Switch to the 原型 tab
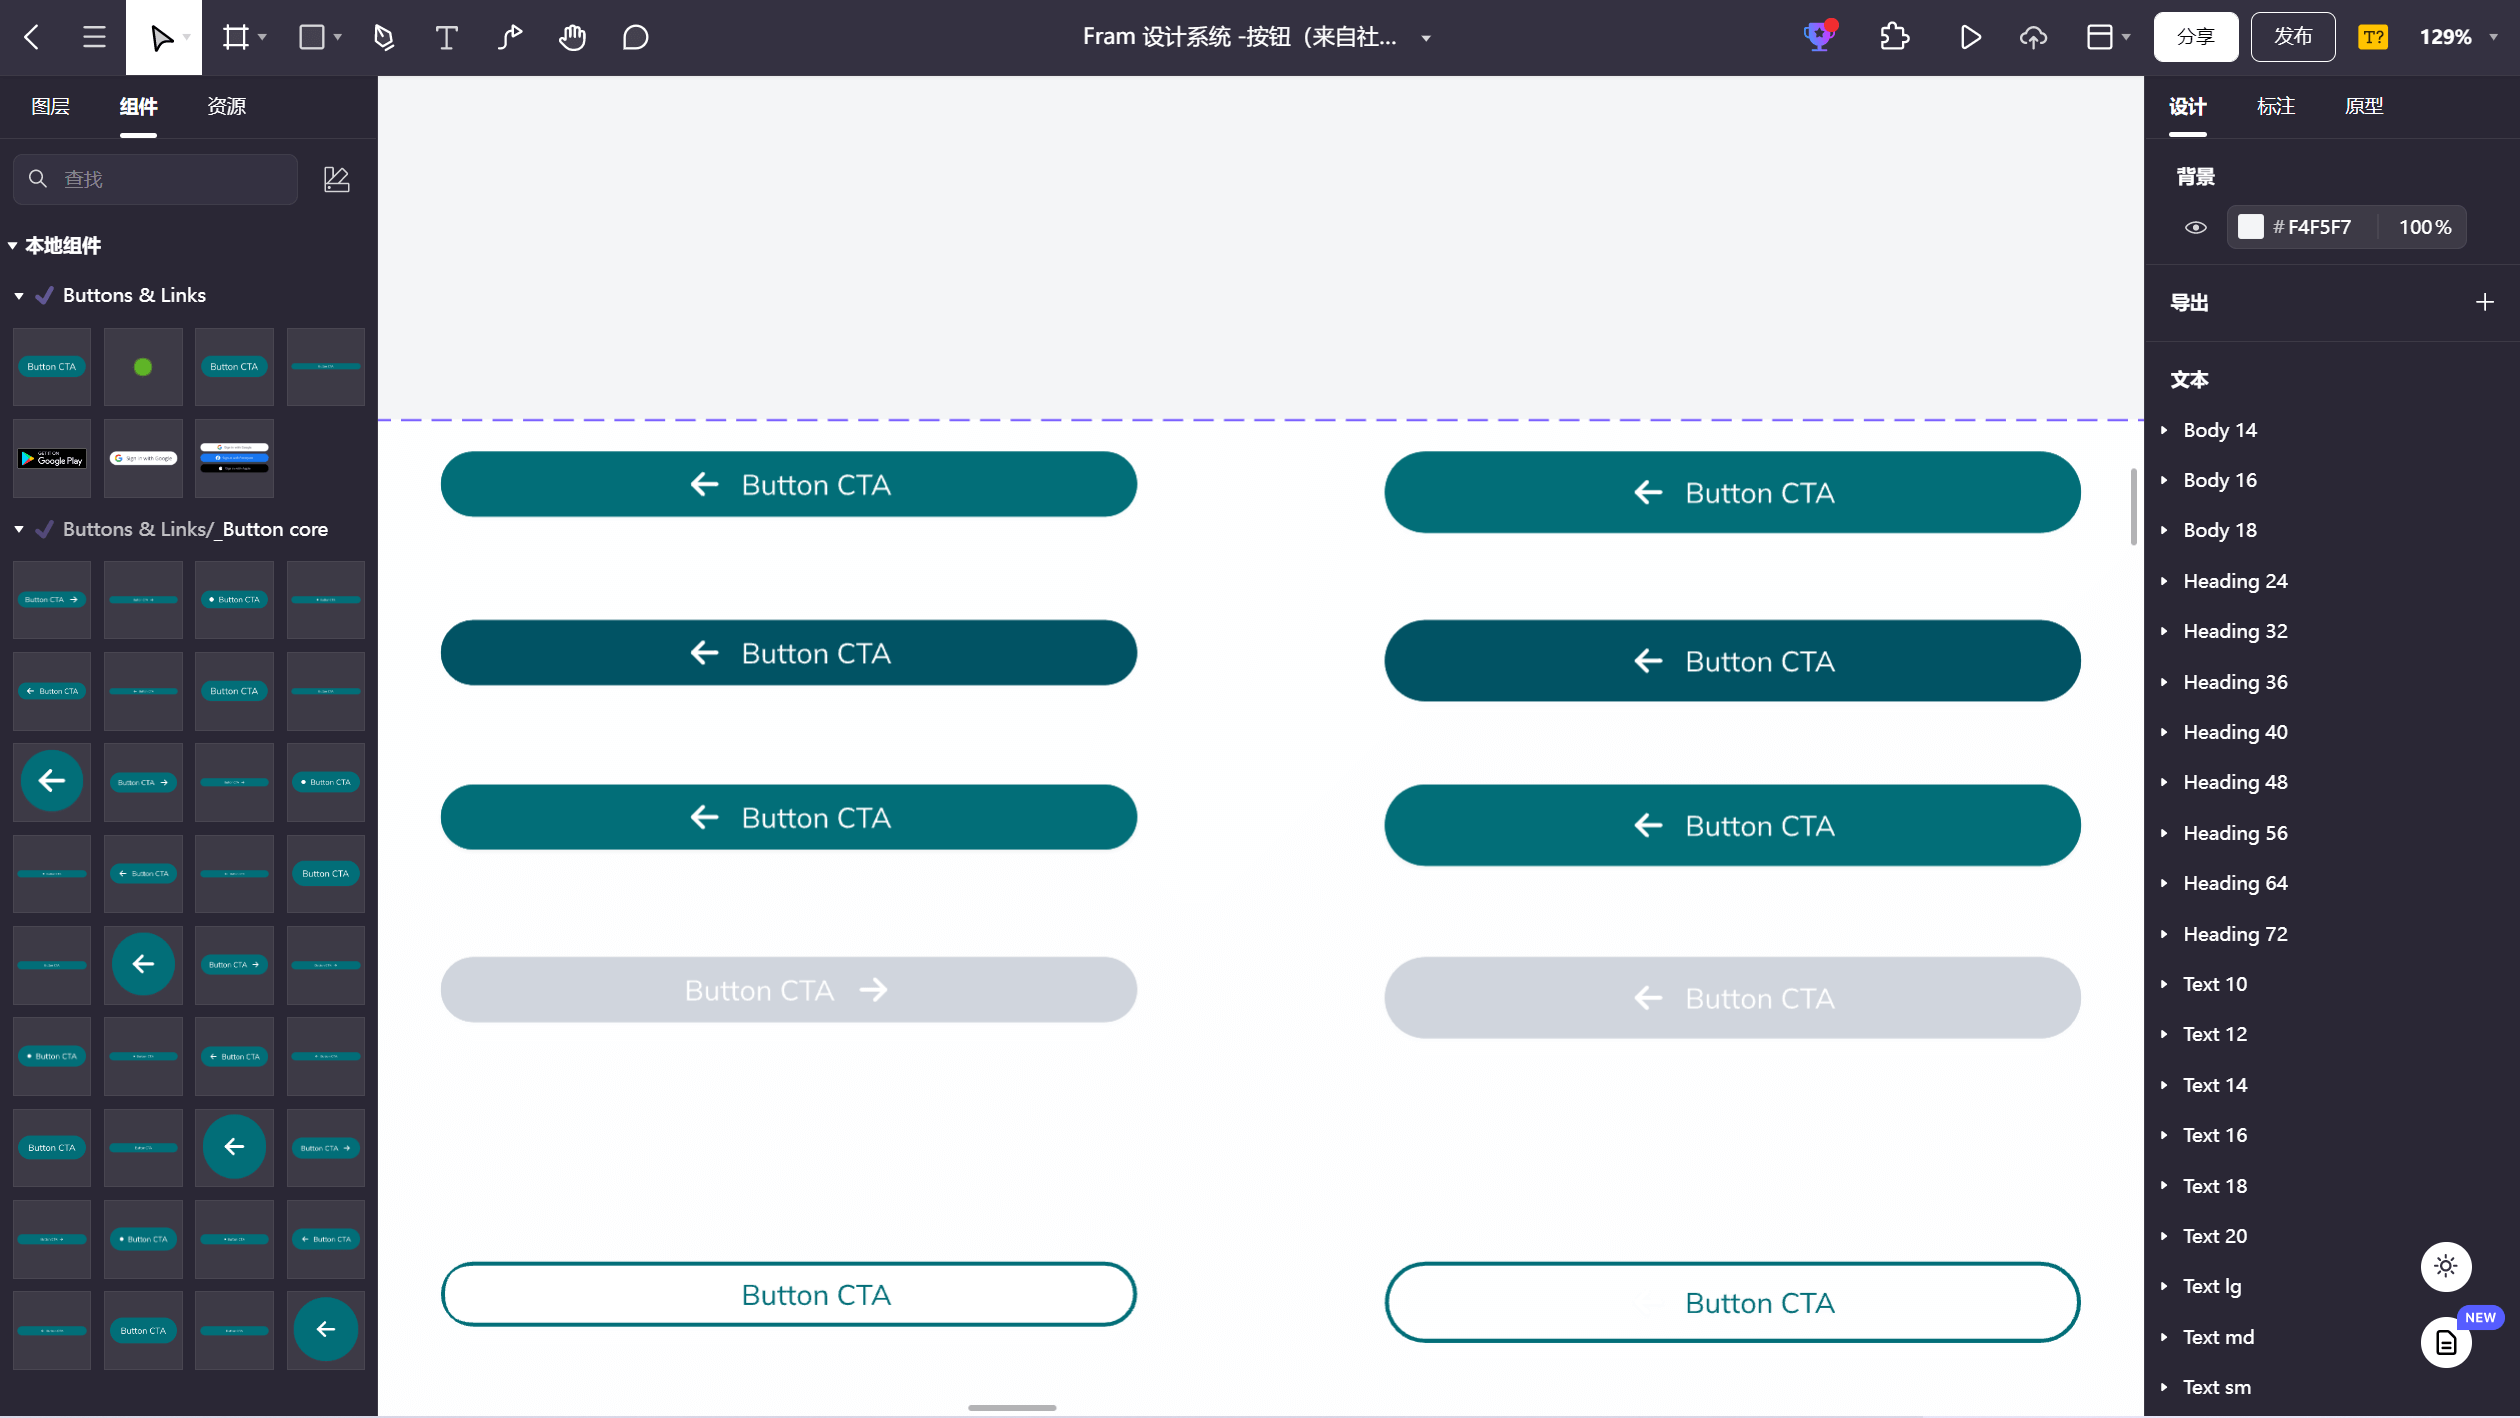 [2364, 106]
